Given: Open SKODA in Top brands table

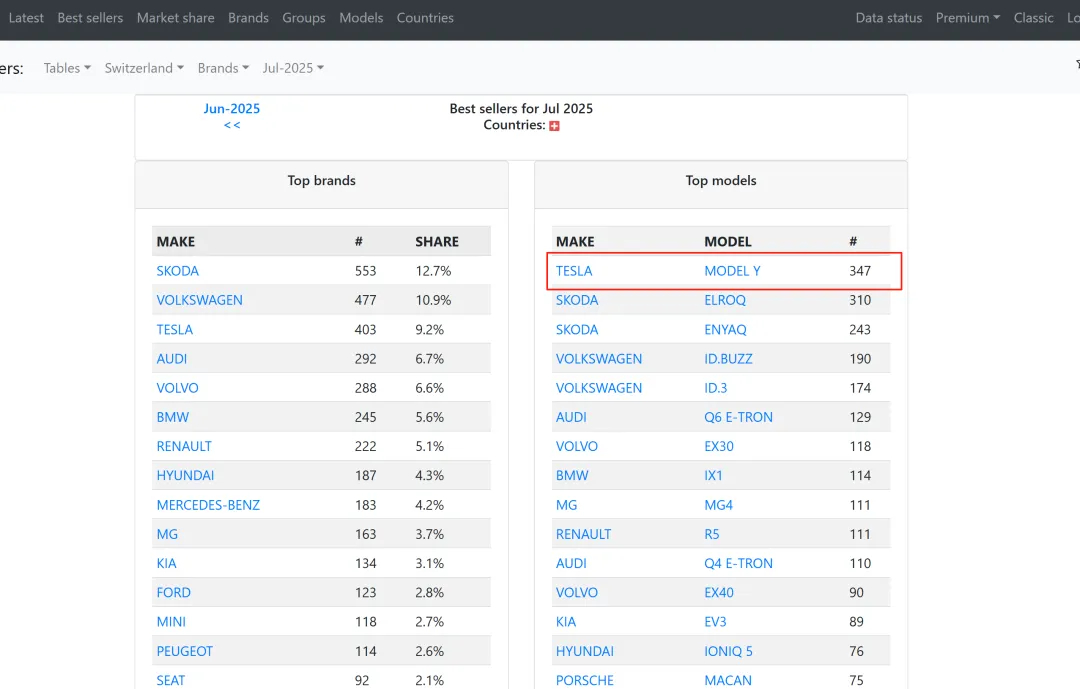Looking at the screenshot, I should coord(178,271).
